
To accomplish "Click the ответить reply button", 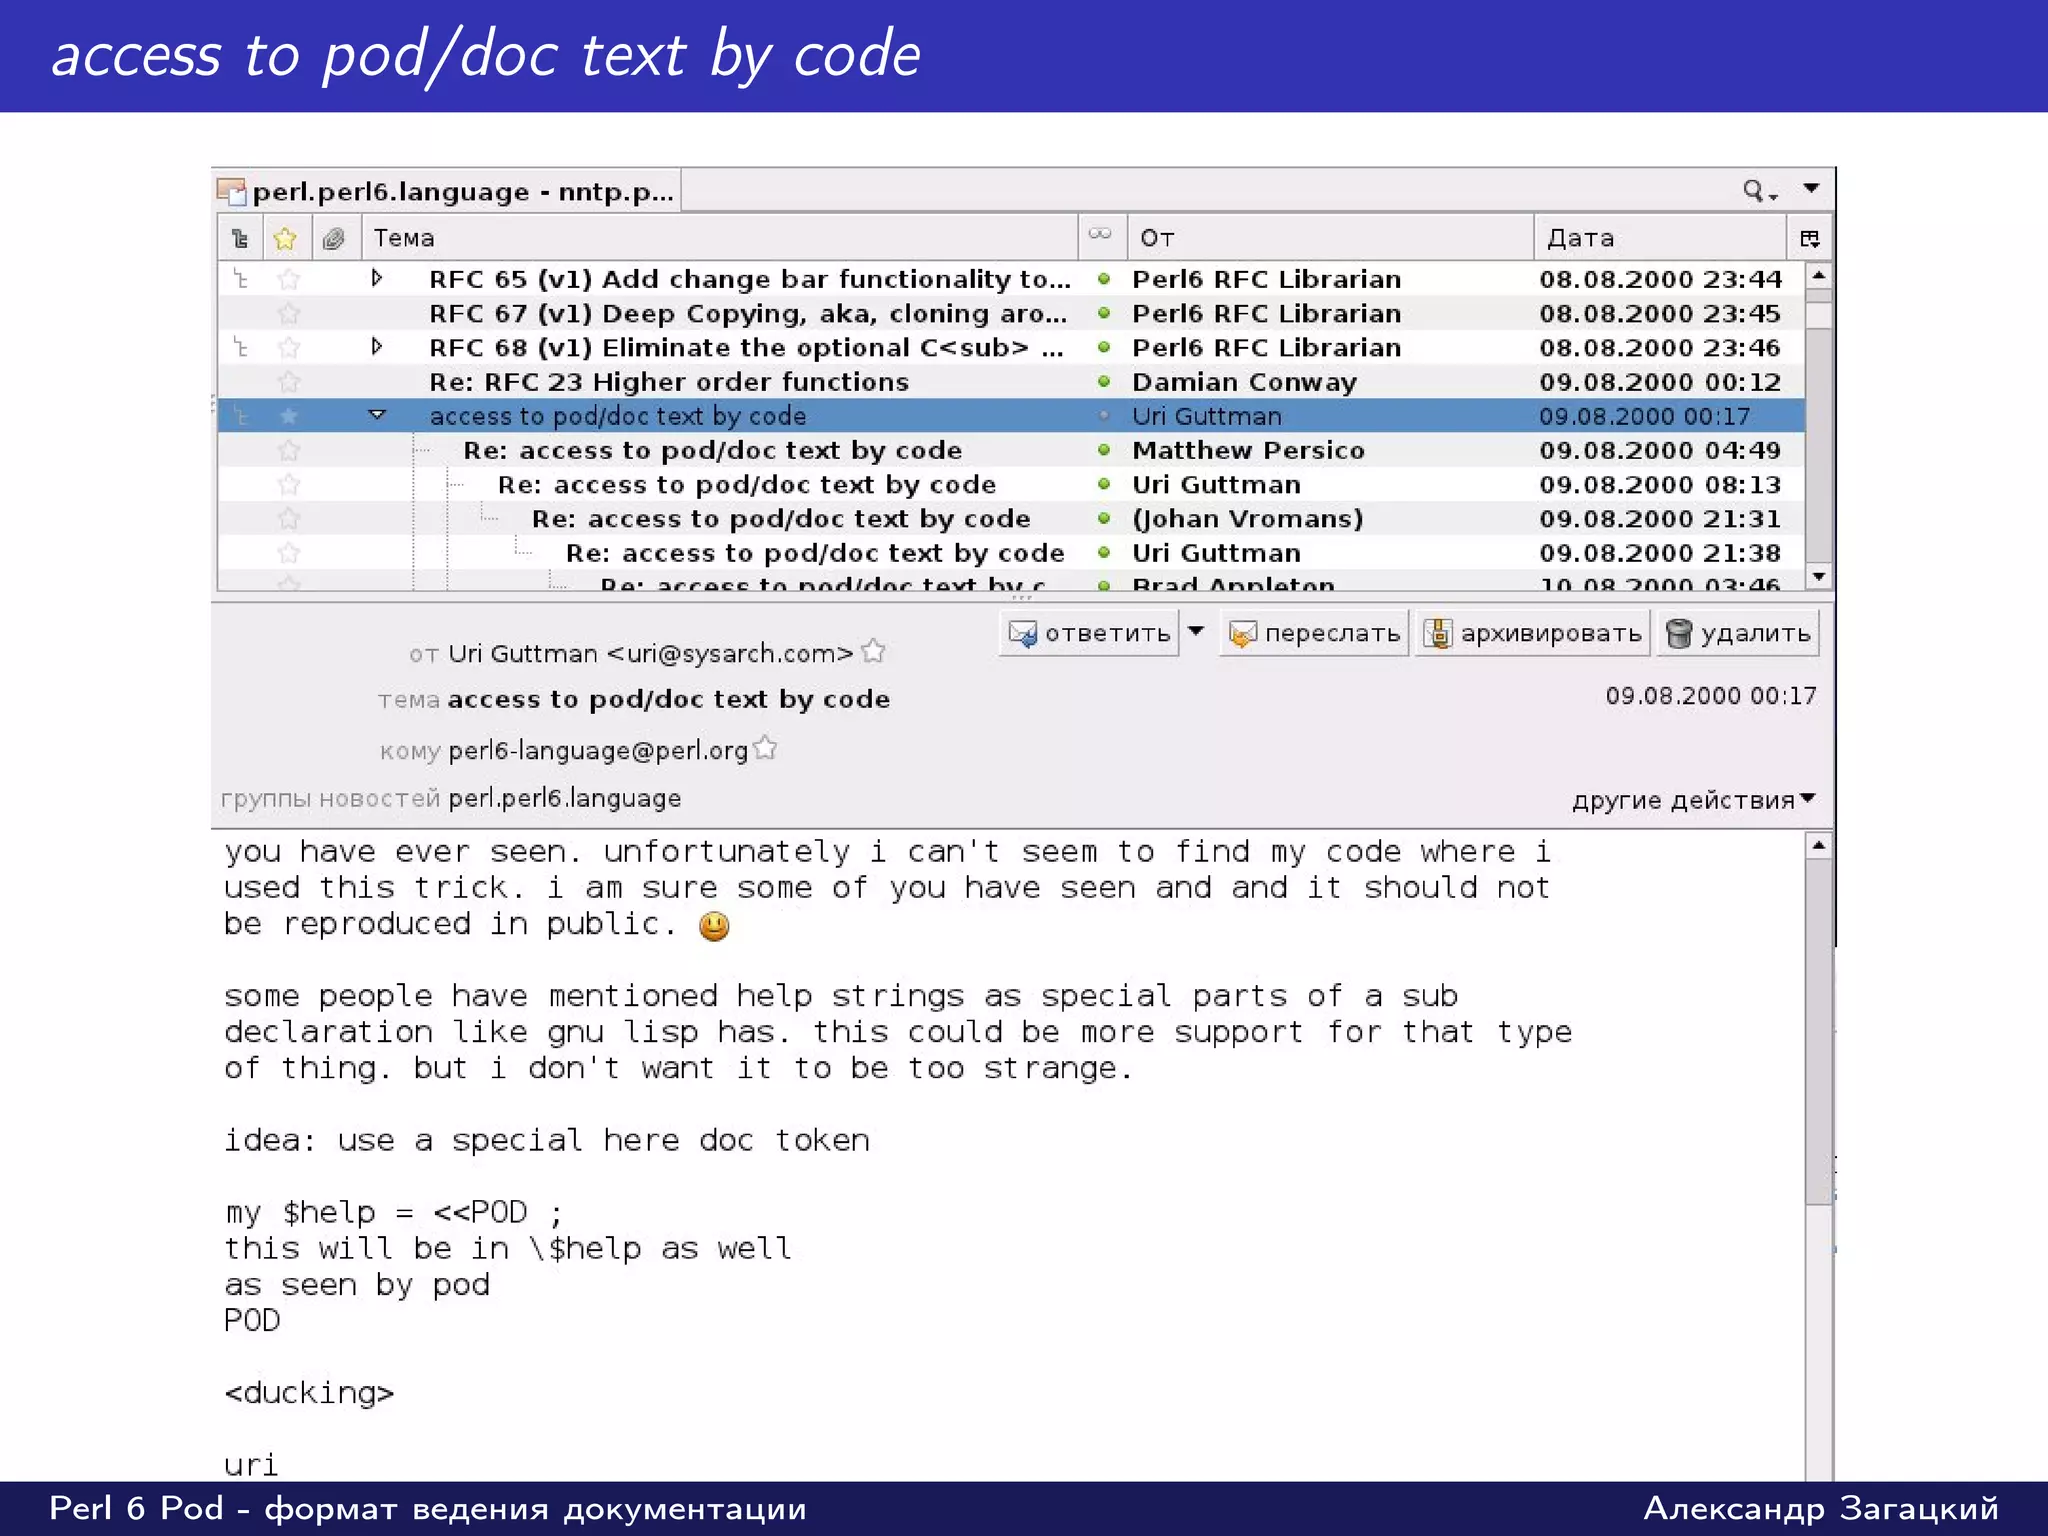I will click(1089, 633).
